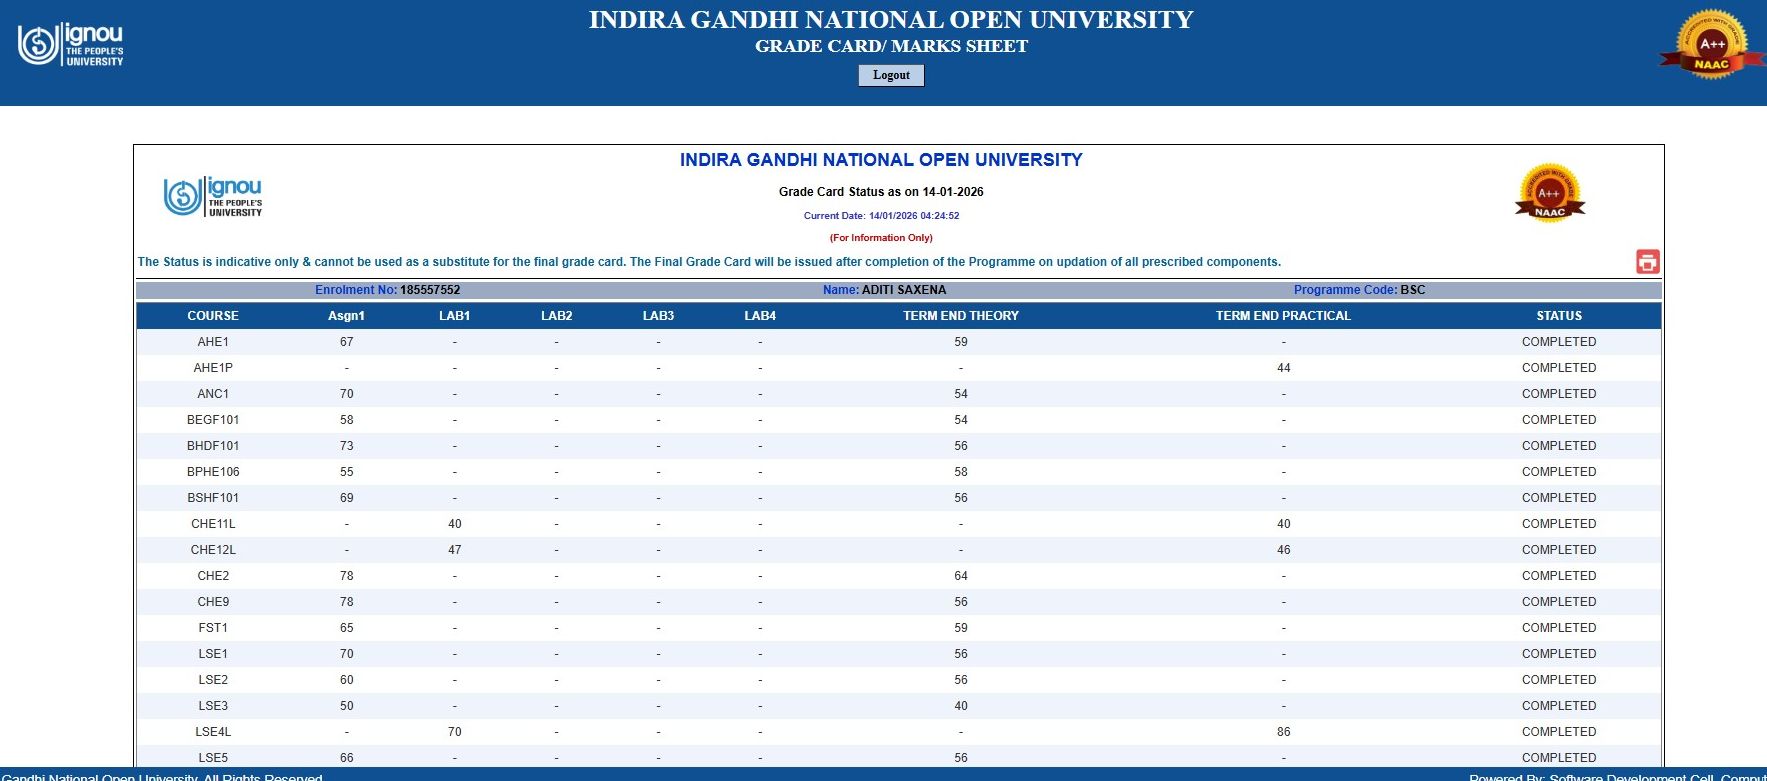Click the Asgn1 column header

(346, 316)
